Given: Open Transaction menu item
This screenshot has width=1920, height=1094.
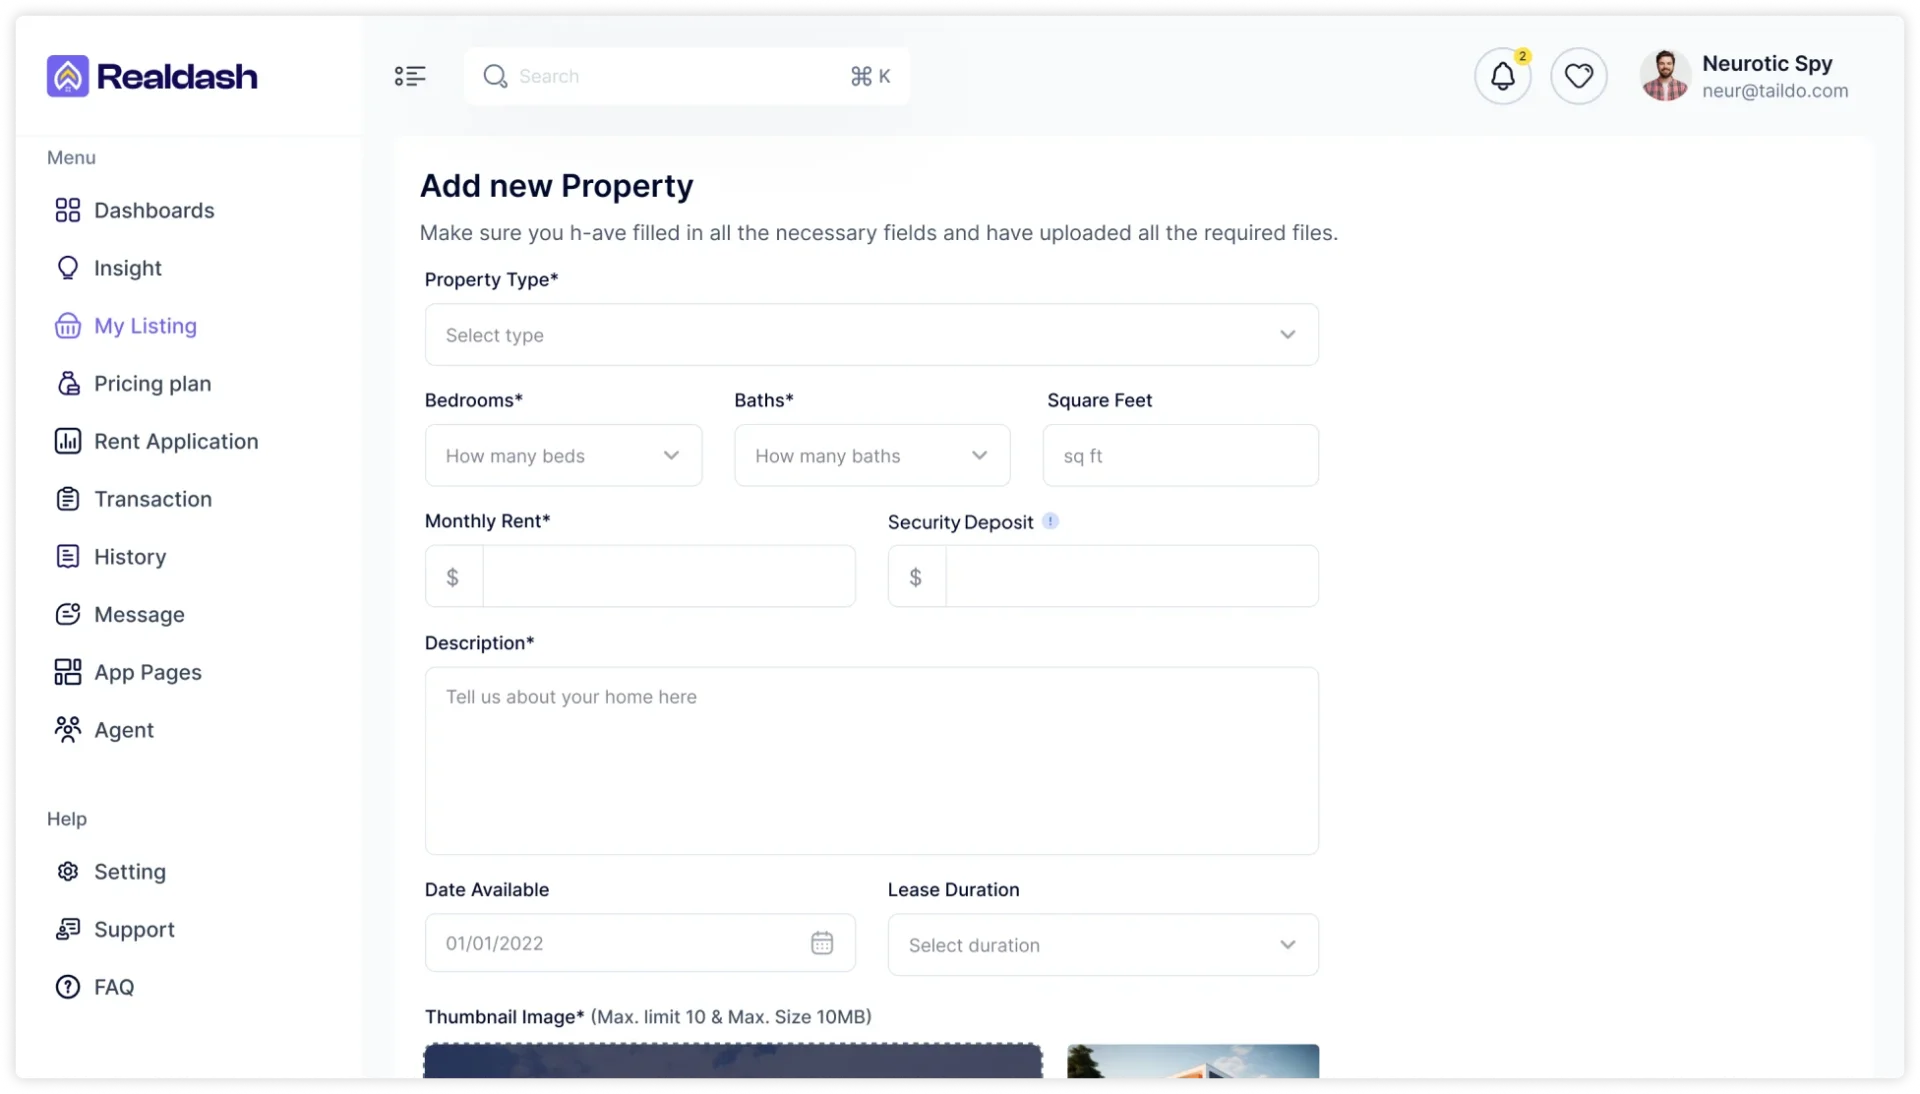Looking at the screenshot, I should click(x=134, y=499).
